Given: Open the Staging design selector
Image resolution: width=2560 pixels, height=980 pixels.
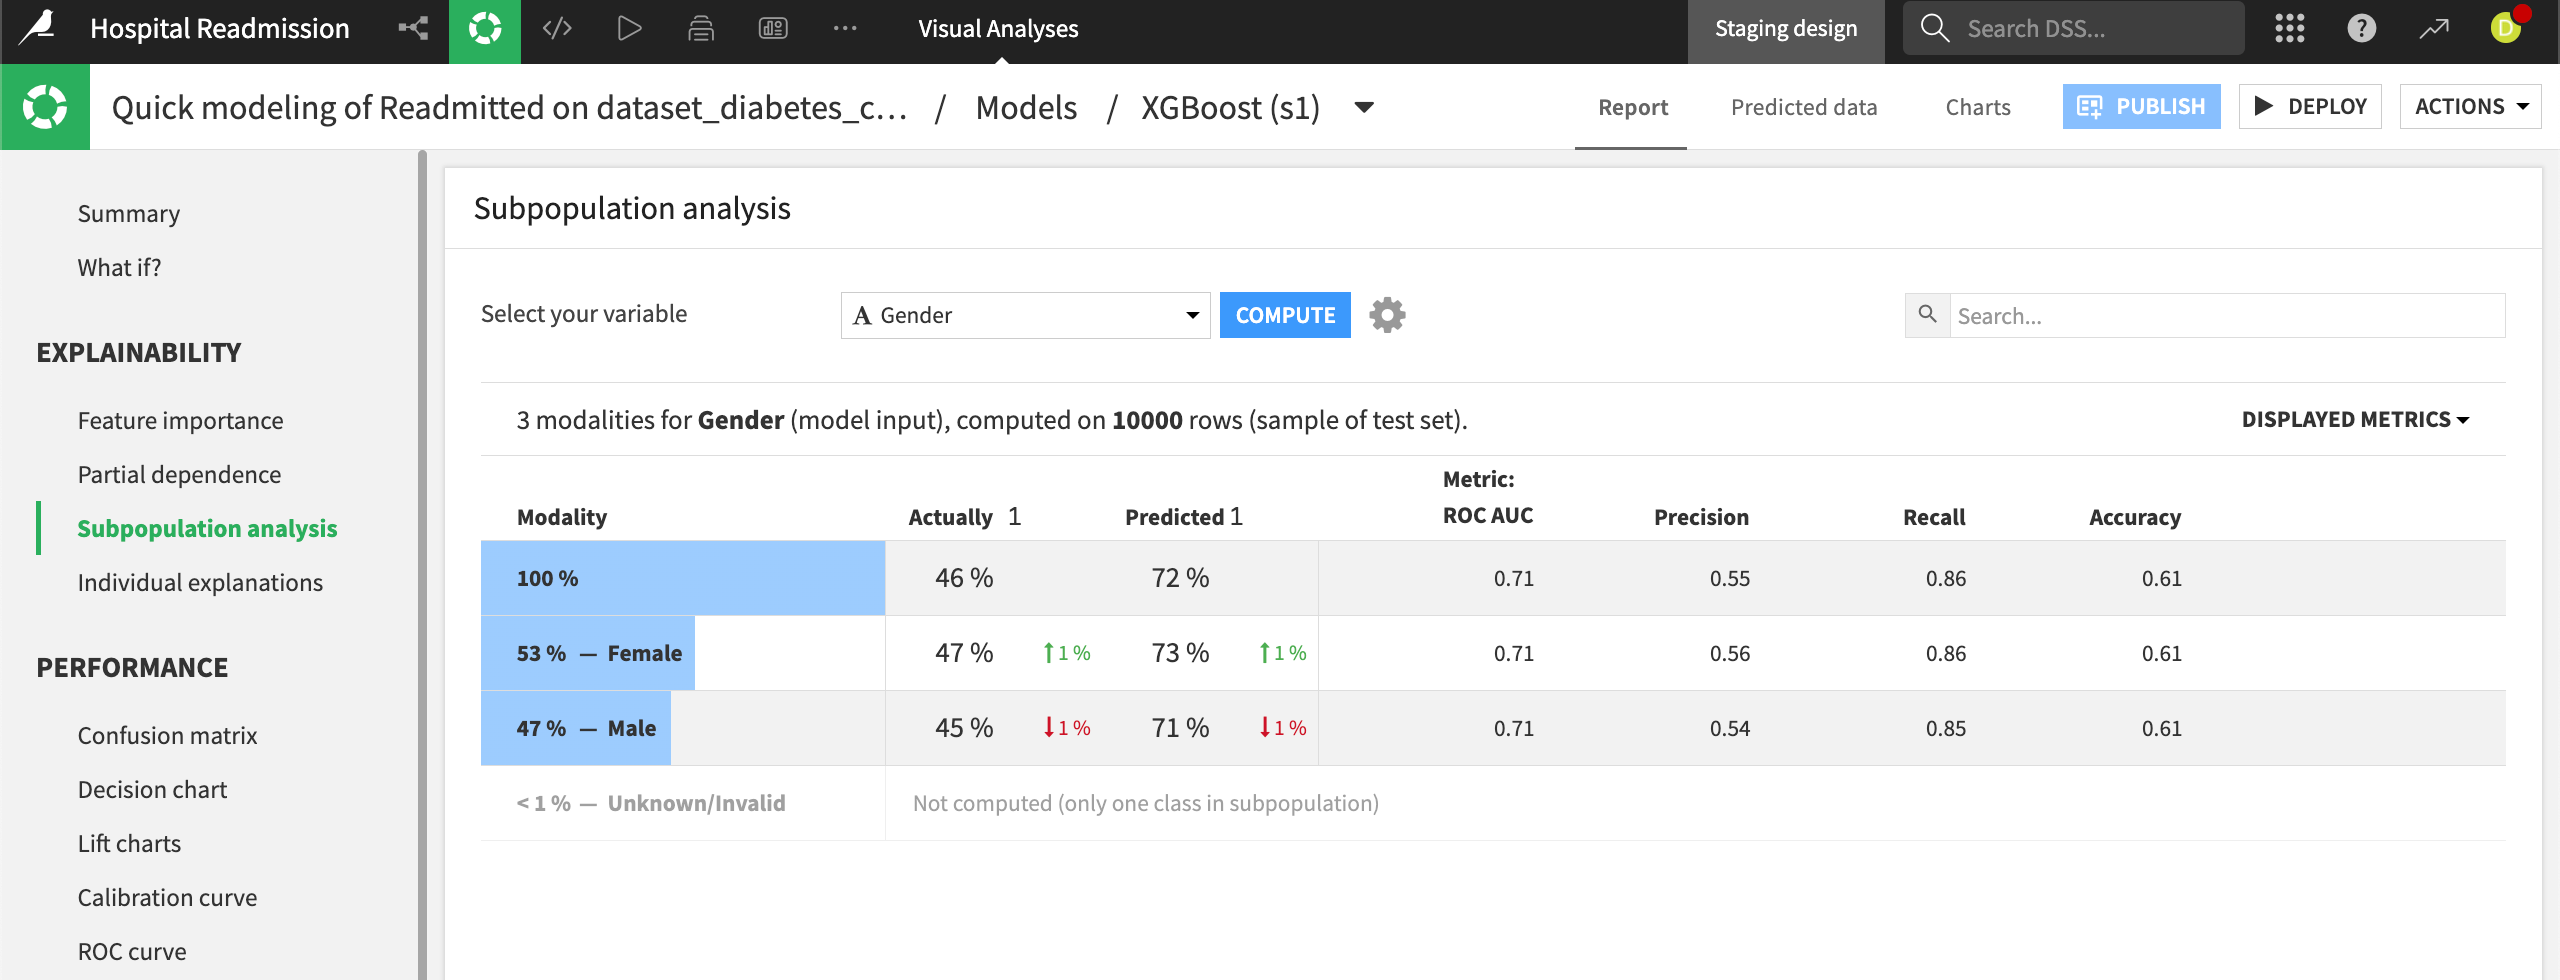Looking at the screenshot, I should coord(1786,28).
